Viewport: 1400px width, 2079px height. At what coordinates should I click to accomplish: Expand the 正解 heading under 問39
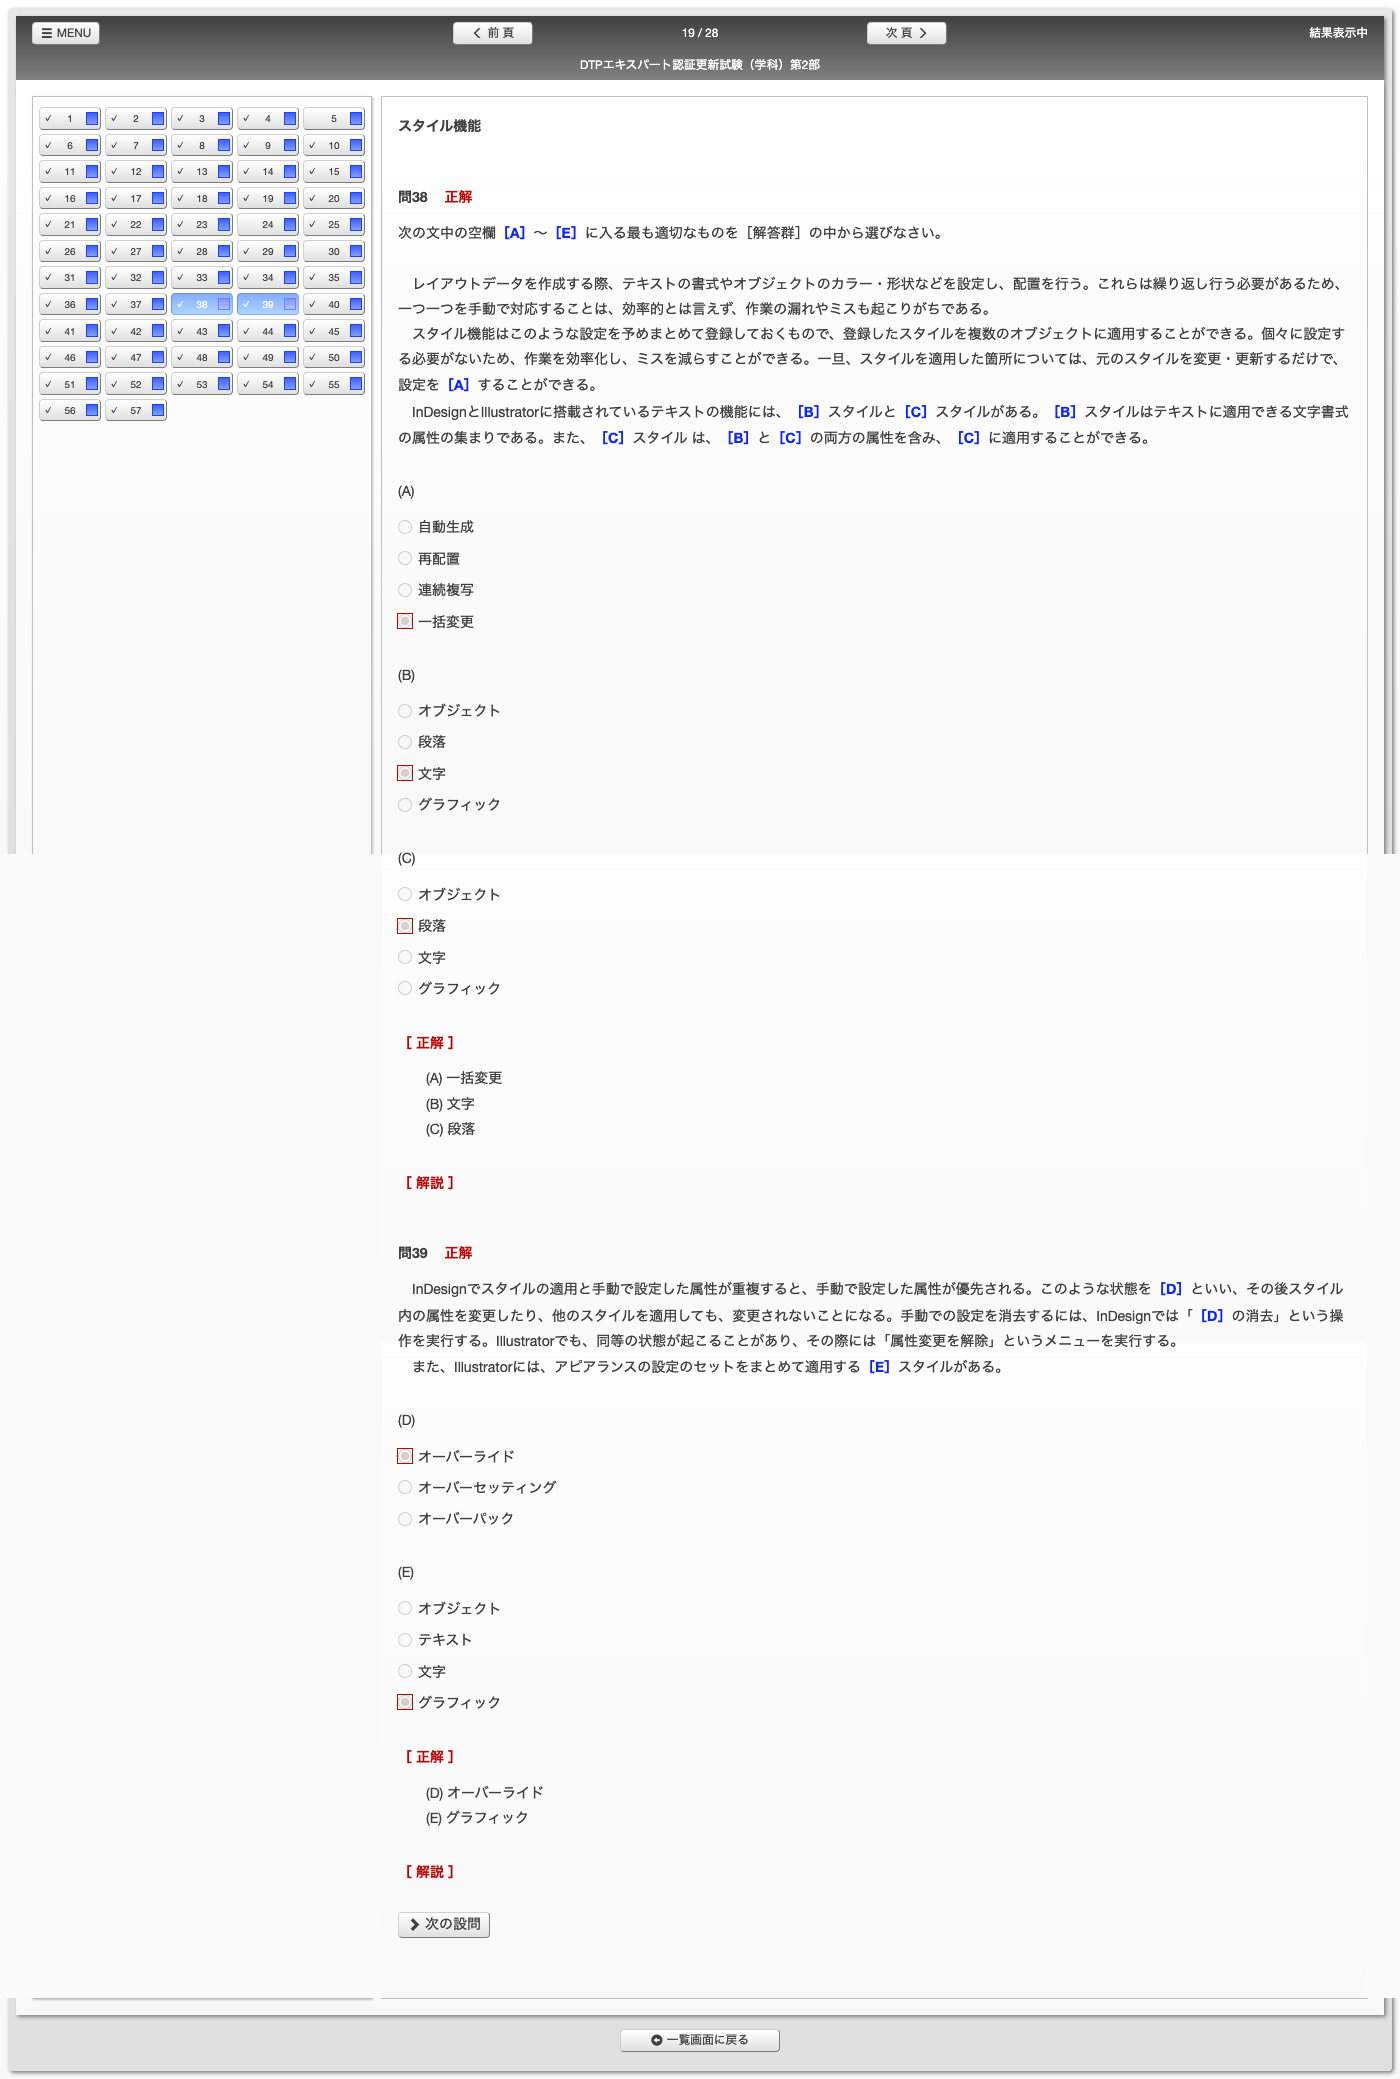(430, 1757)
